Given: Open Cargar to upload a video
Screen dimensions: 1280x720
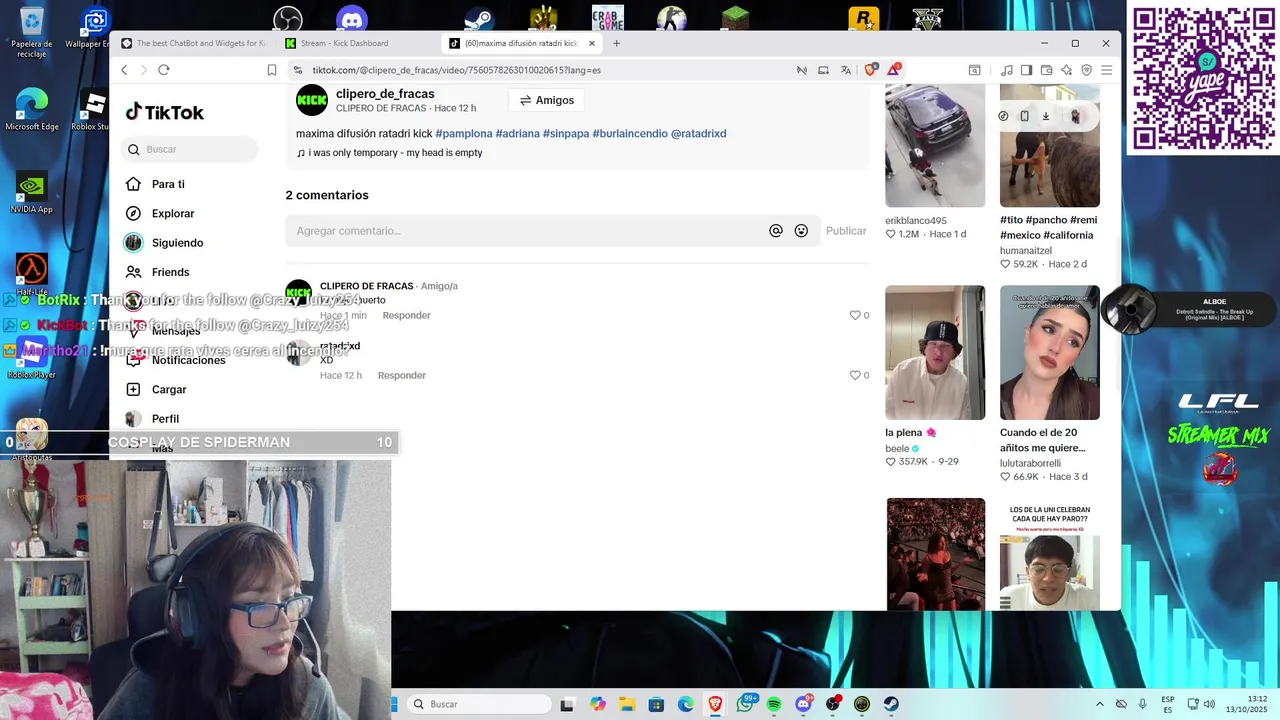Looking at the screenshot, I should point(169,389).
